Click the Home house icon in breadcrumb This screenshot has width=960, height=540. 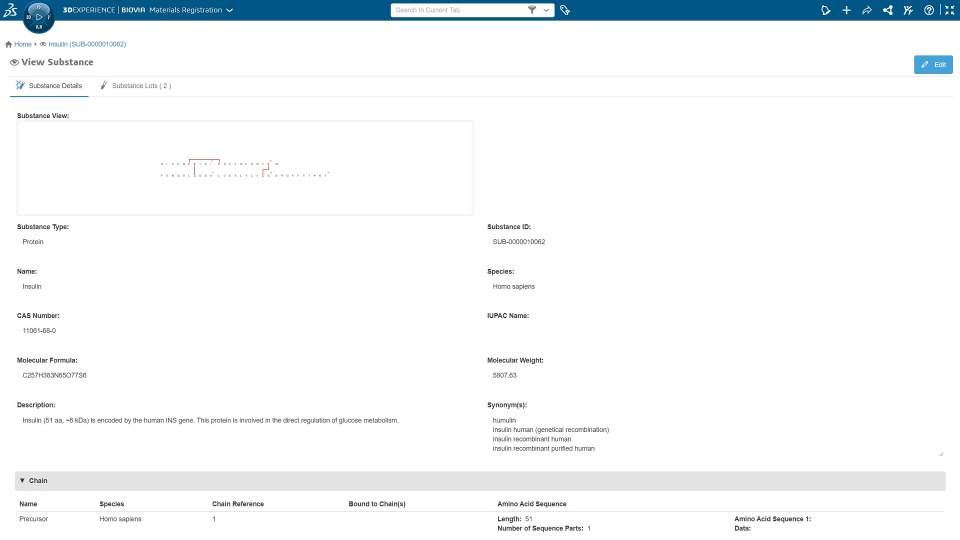(9, 44)
